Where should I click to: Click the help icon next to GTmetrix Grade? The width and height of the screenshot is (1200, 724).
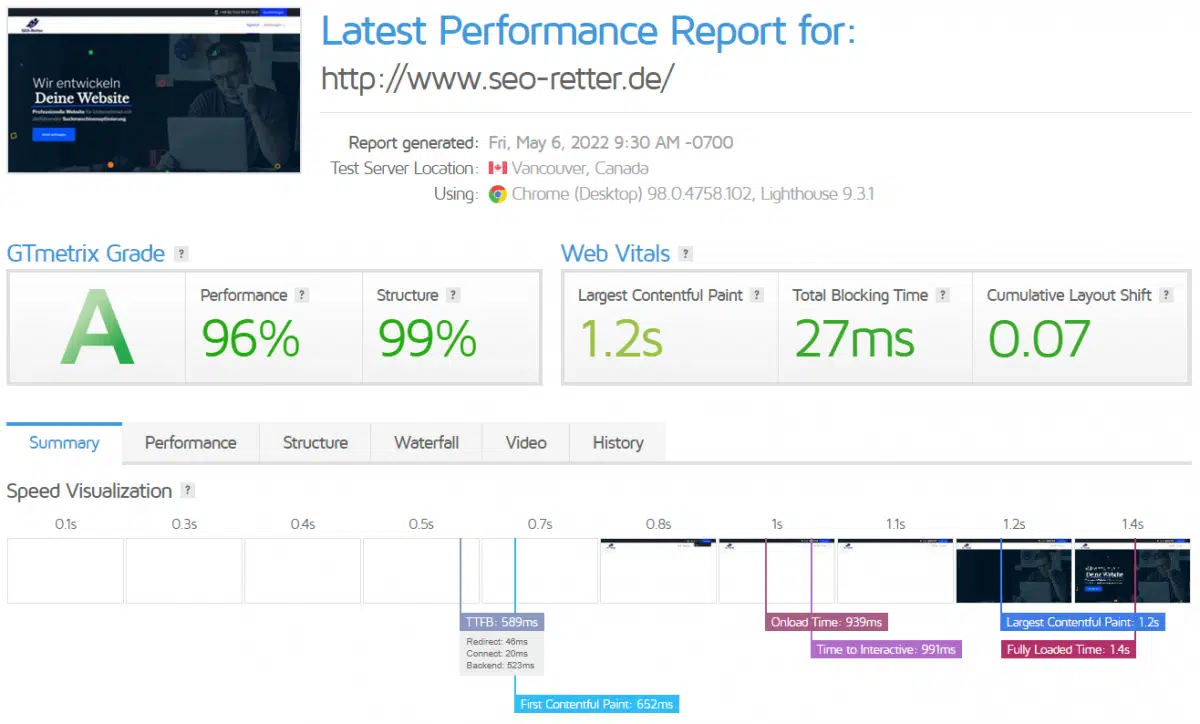[181, 254]
